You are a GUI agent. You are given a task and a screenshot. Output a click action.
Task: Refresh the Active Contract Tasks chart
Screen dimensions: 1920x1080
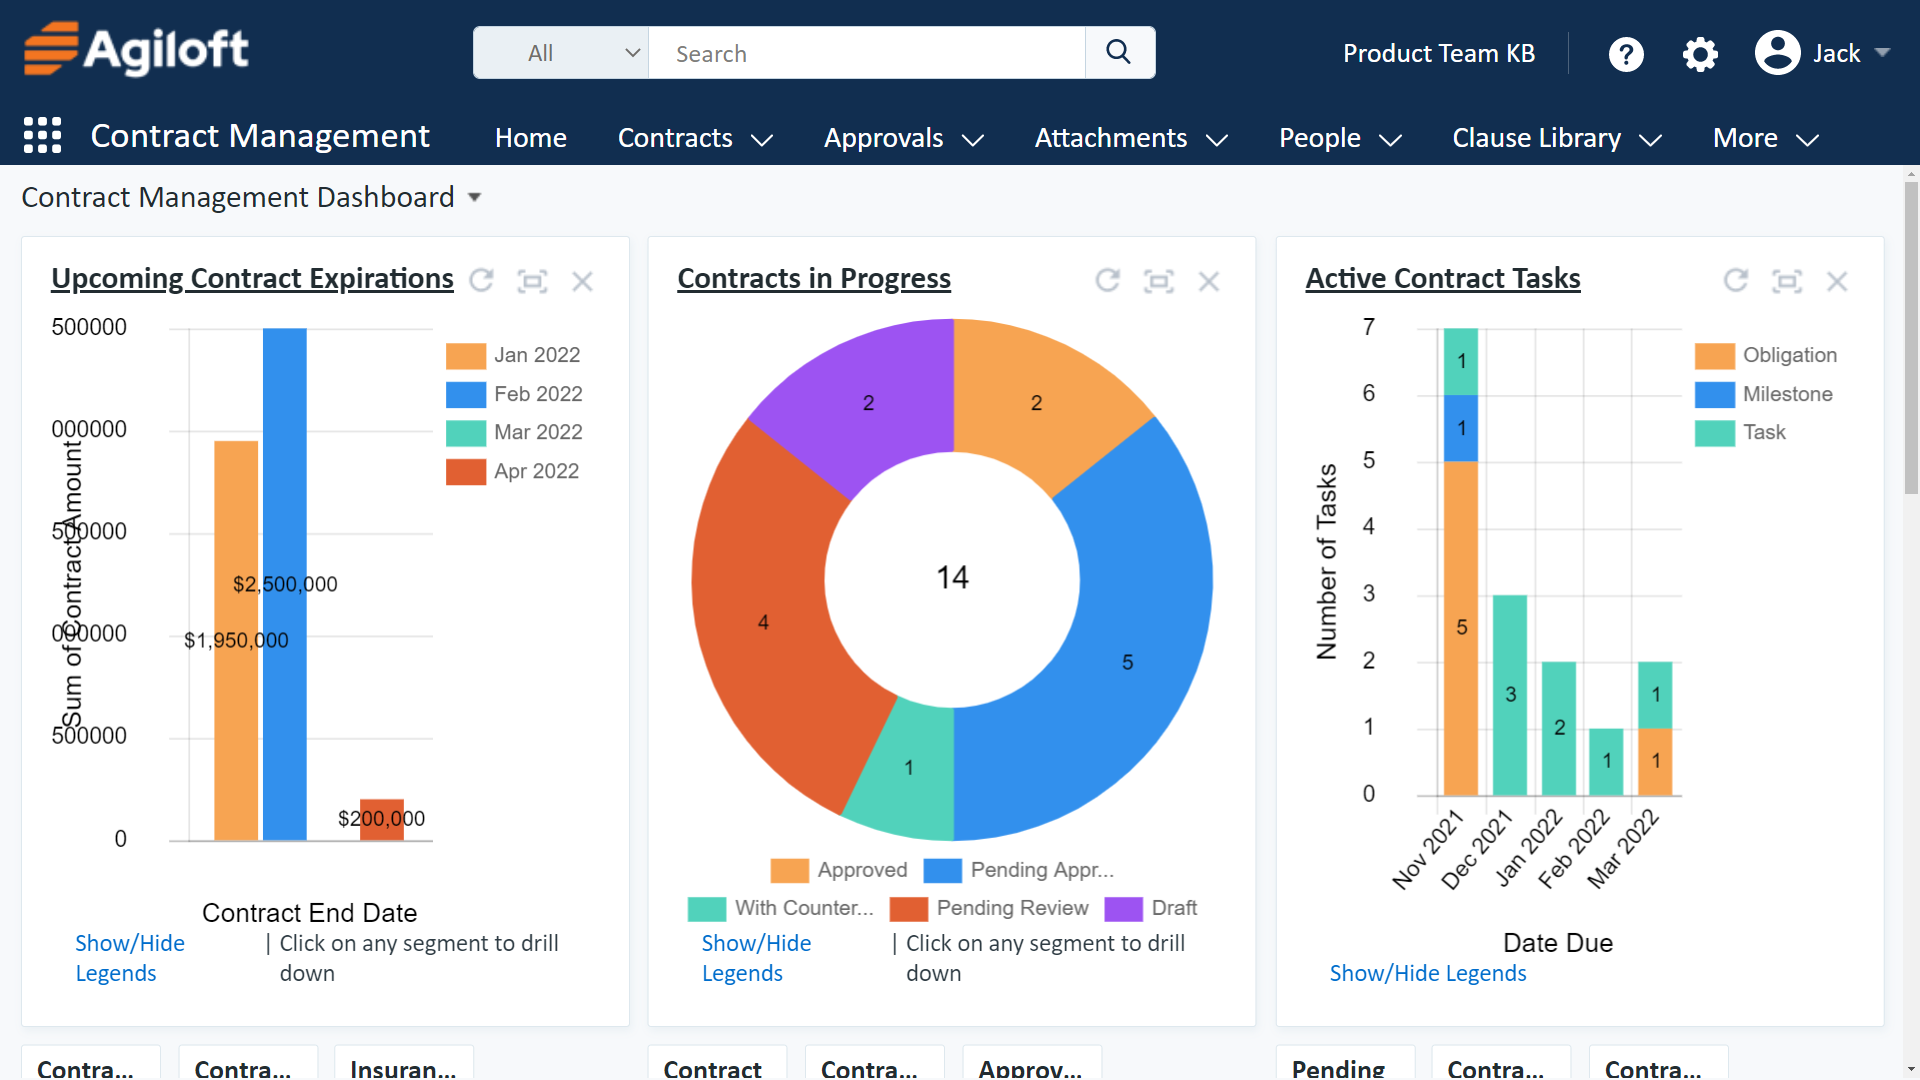1736,281
